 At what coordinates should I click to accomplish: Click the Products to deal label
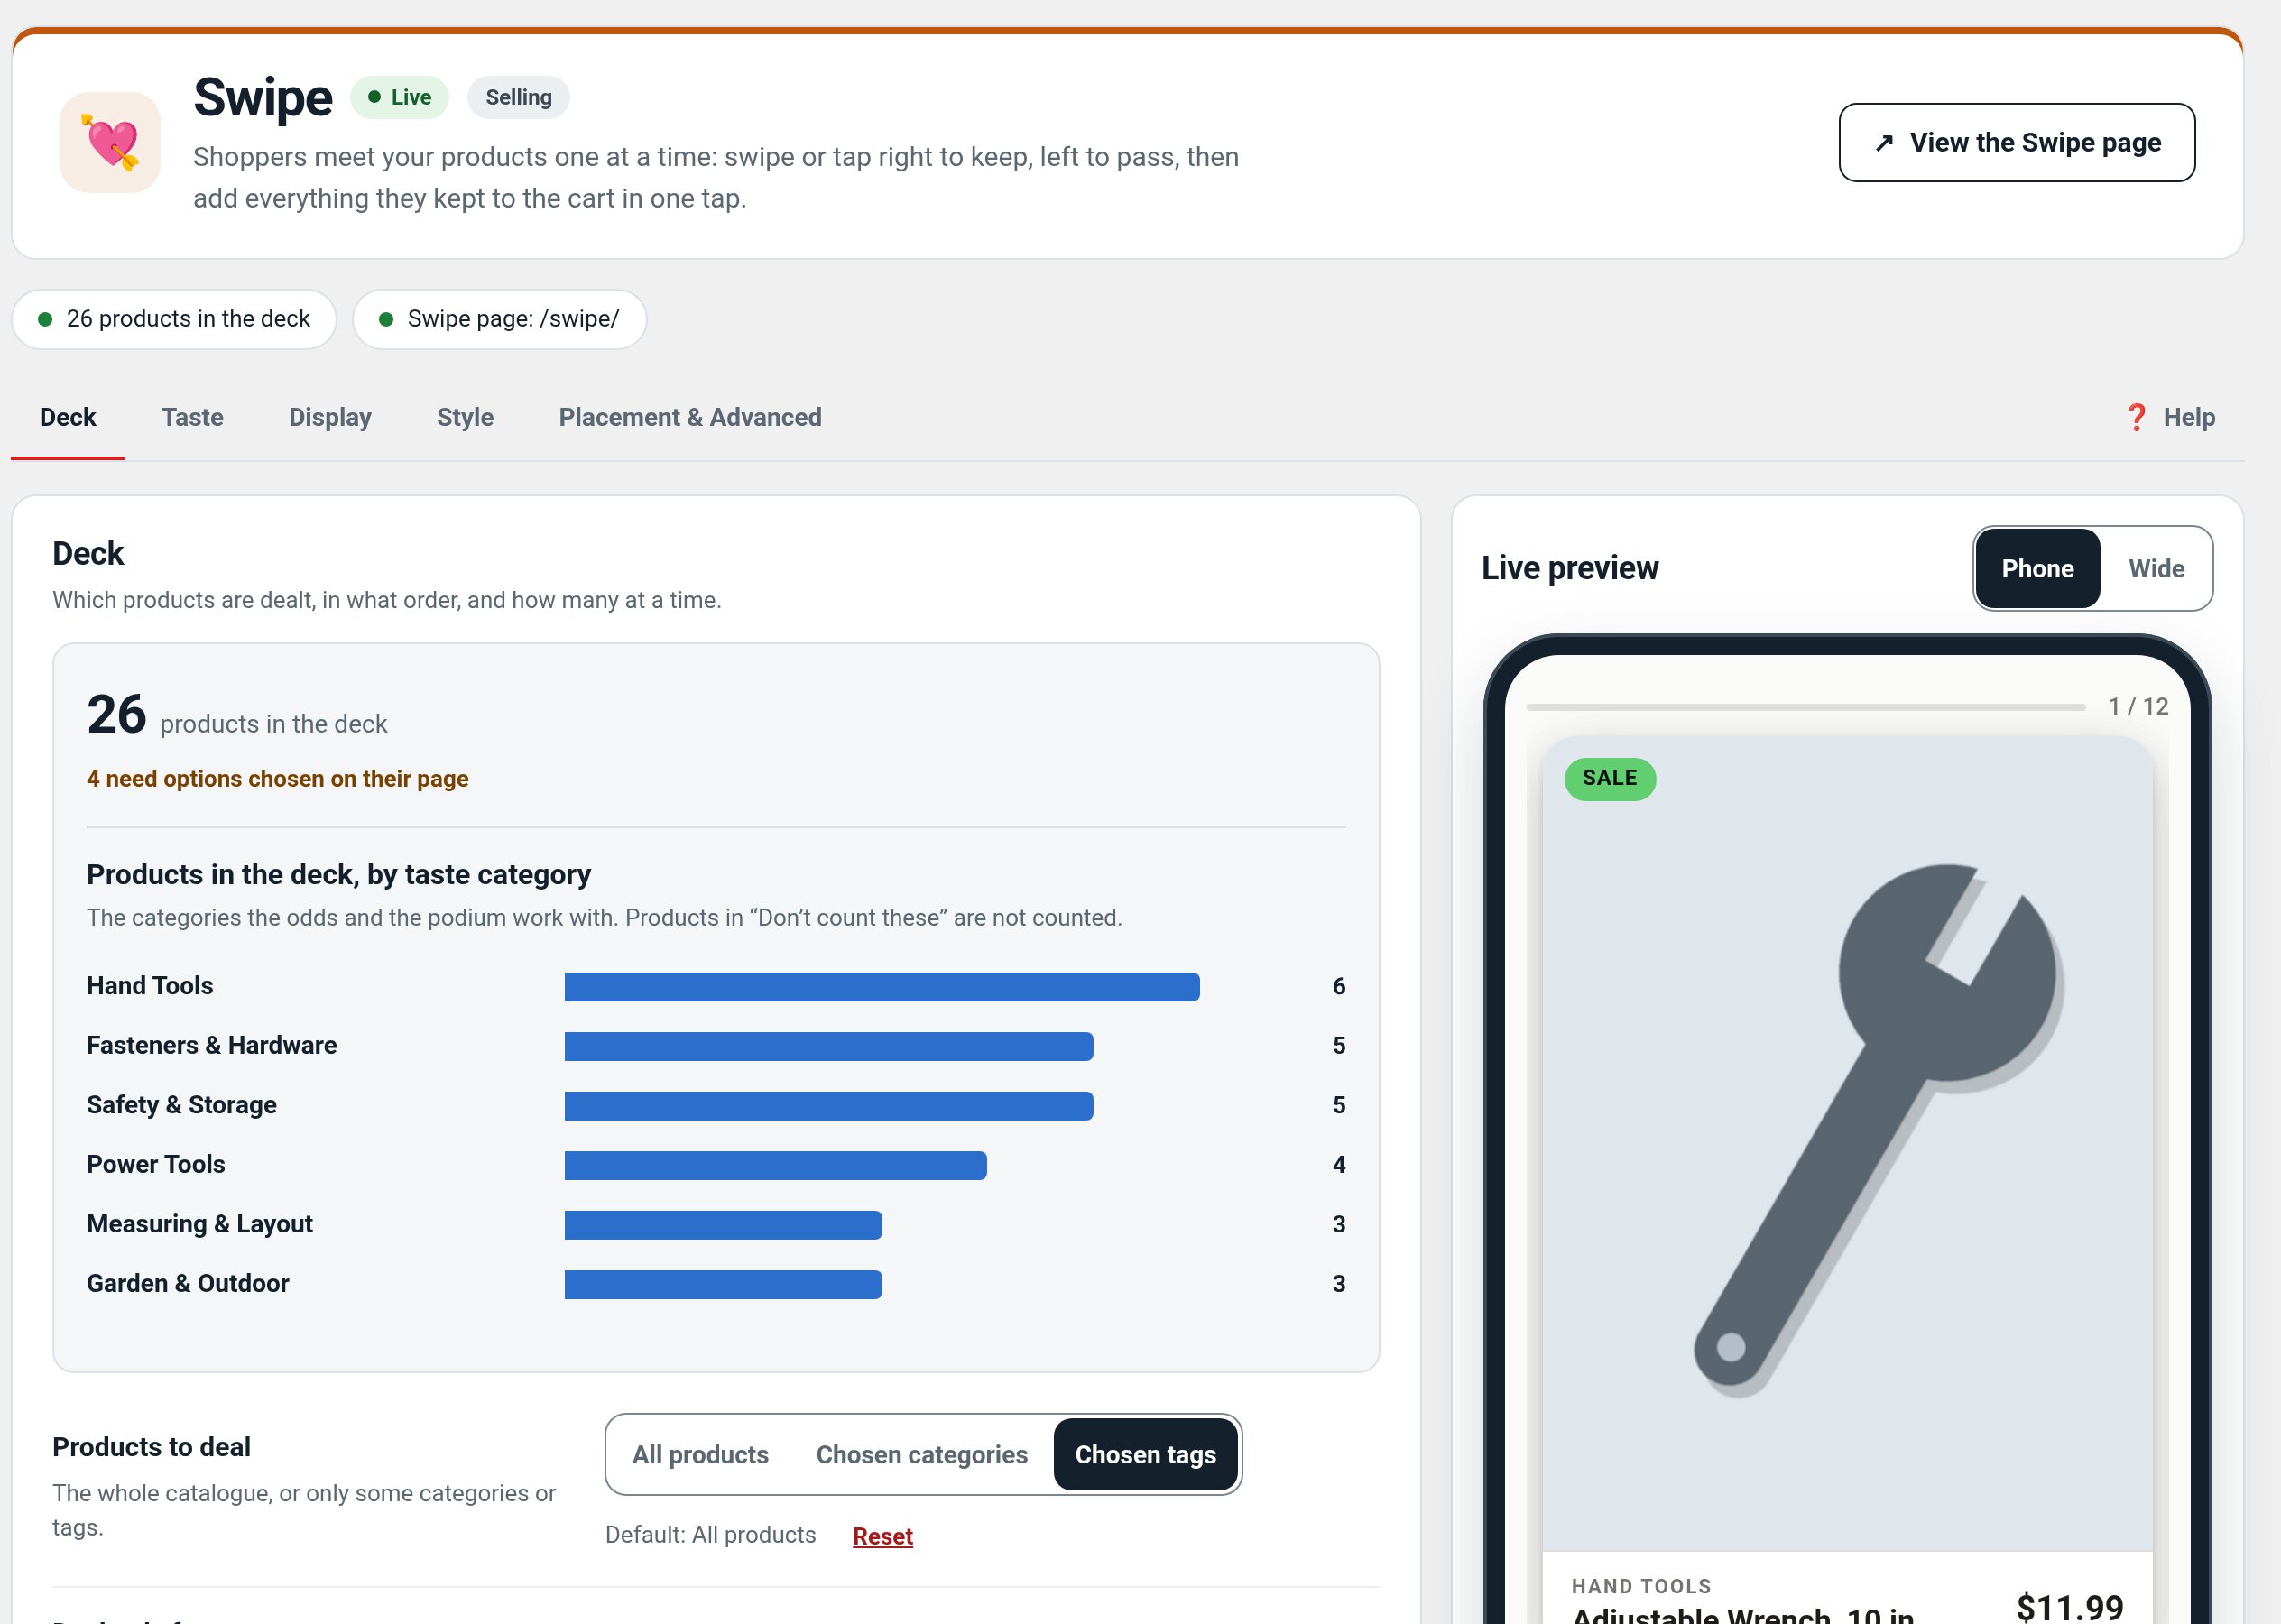[151, 1447]
